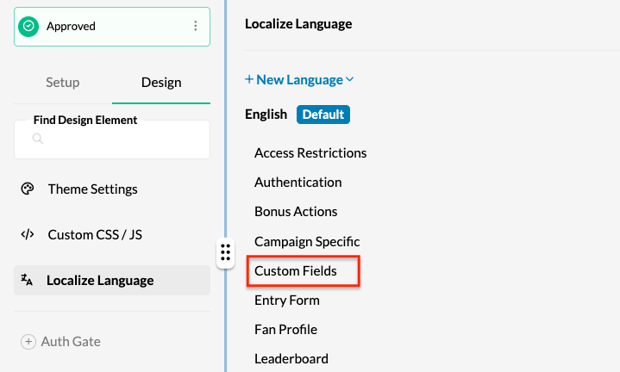The width and height of the screenshot is (620, 372).
Task: Open Entry Form
Action: (x=287, y=300)
